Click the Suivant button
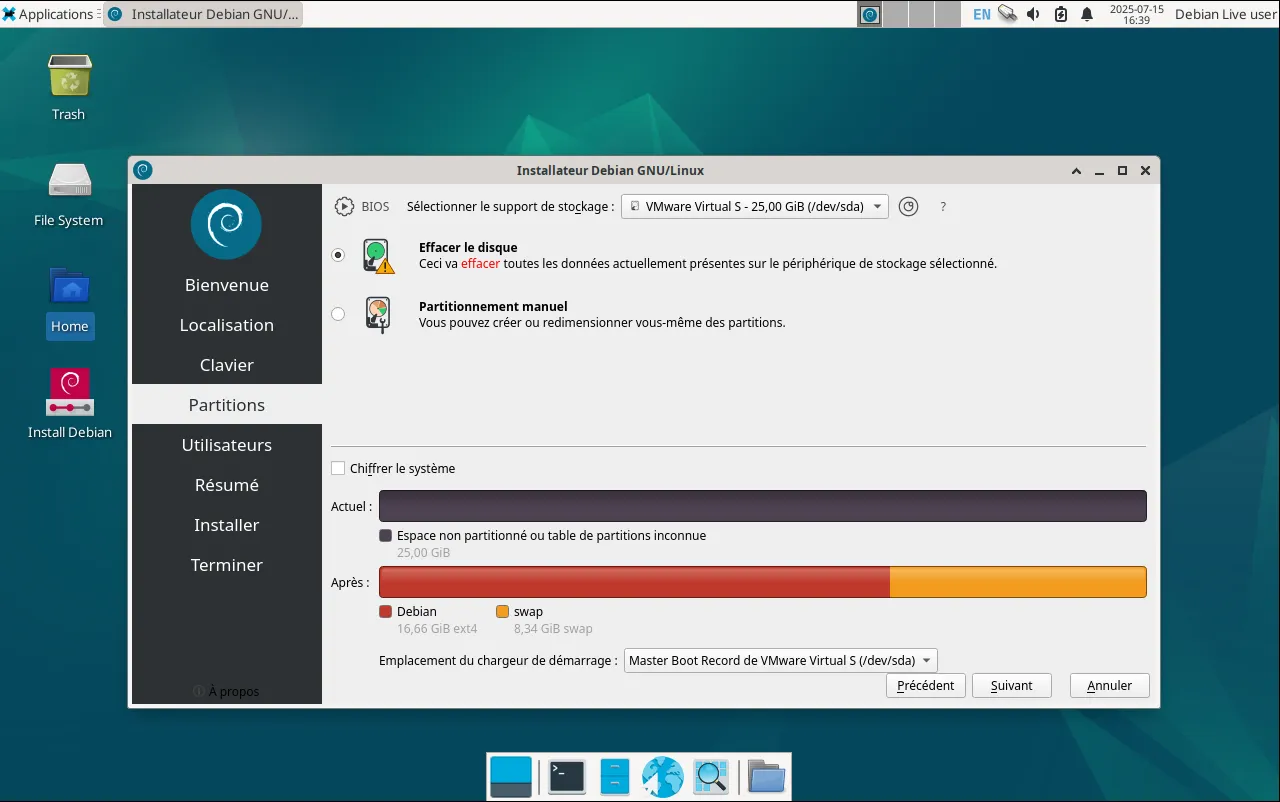The height and width of the screenshot is (802, 1280). coord(1011,686)
